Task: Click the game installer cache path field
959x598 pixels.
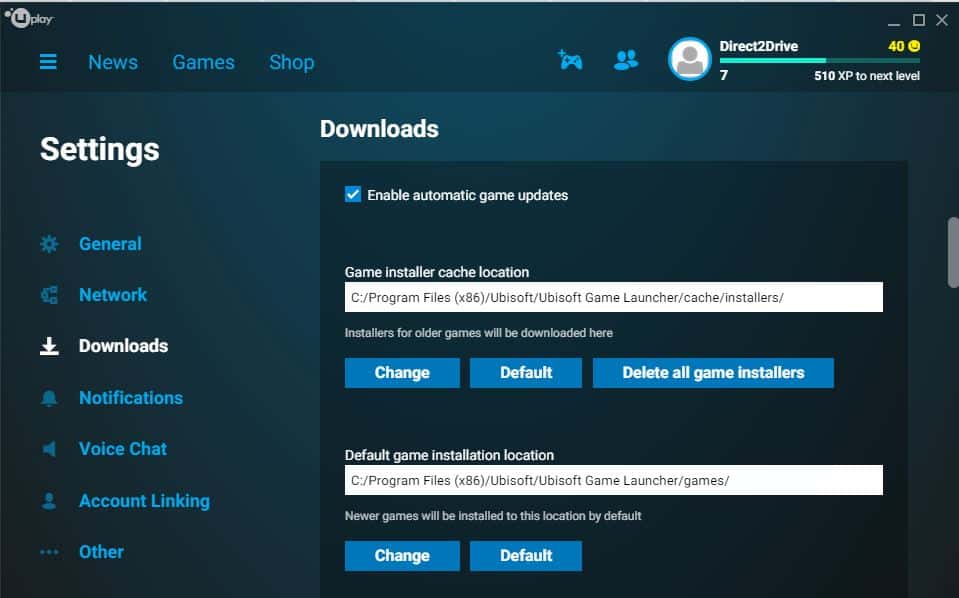Action: click(x=614, y=297)
